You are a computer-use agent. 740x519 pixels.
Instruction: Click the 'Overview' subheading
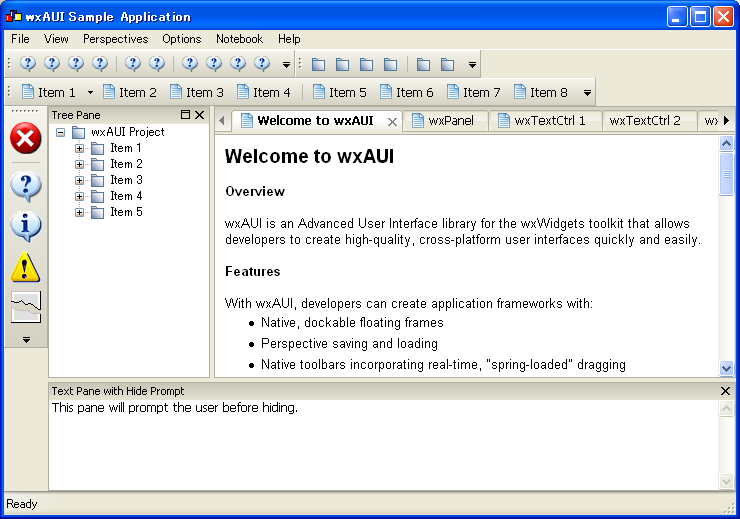click(x=255, y=192)
